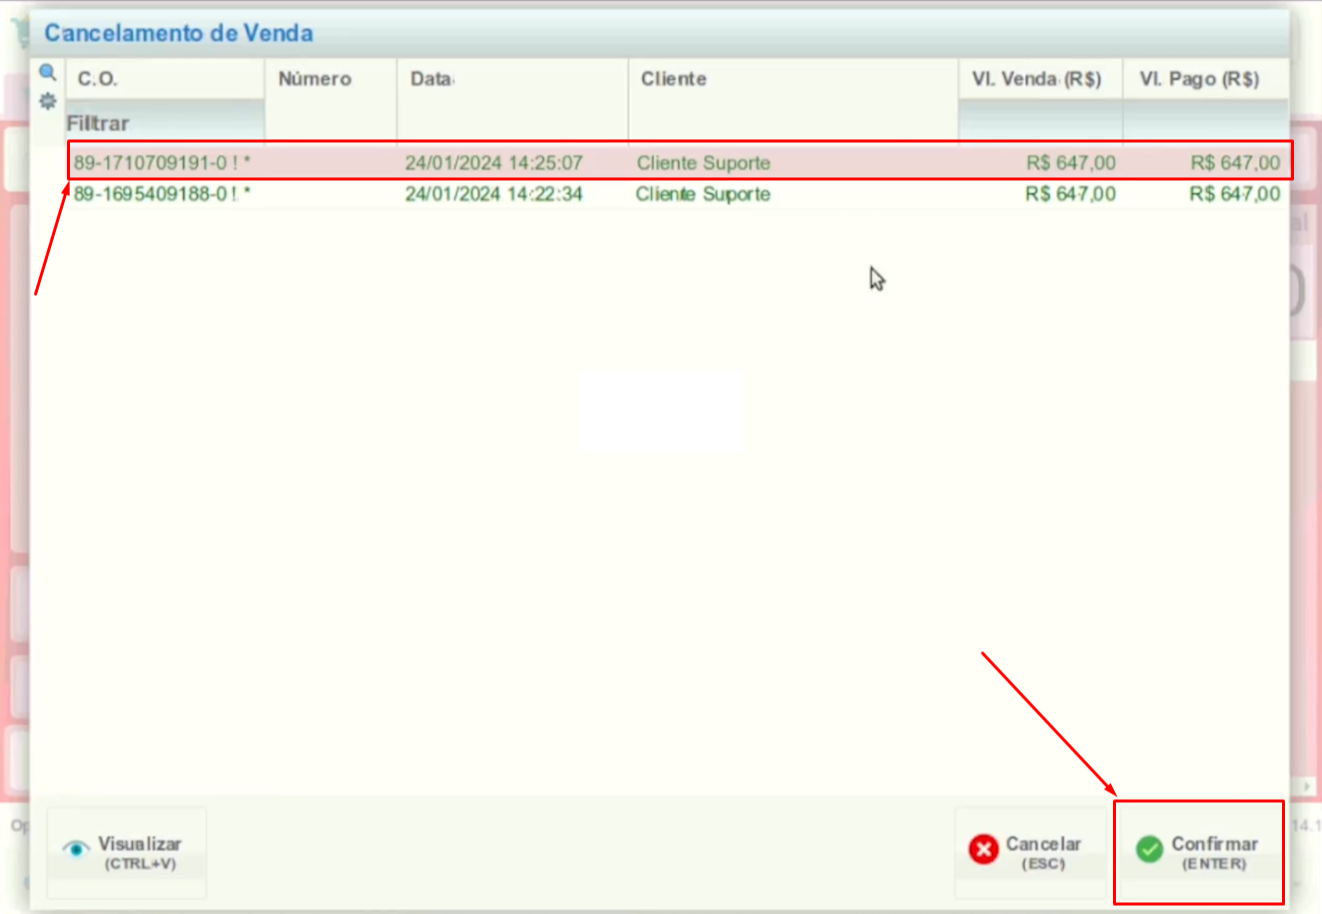The height and width of the screenshot is (914, 1322).
Task: Click the red X icon on Cancelar
Action: point(983,849)
